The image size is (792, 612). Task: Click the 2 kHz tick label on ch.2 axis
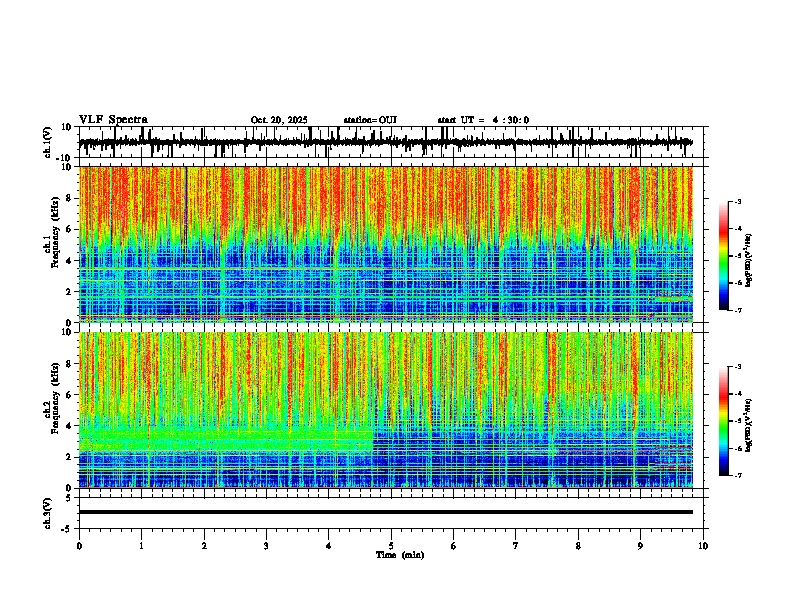click(70, 457)
